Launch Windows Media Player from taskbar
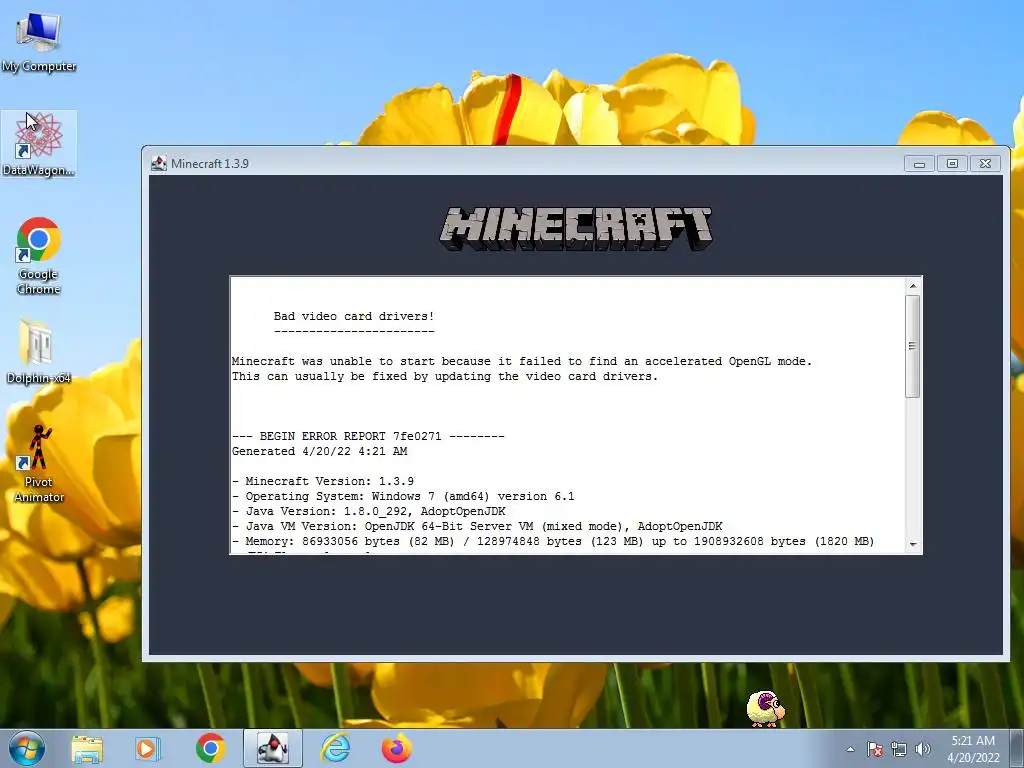The image size is (1024, 768). point(148,748)
